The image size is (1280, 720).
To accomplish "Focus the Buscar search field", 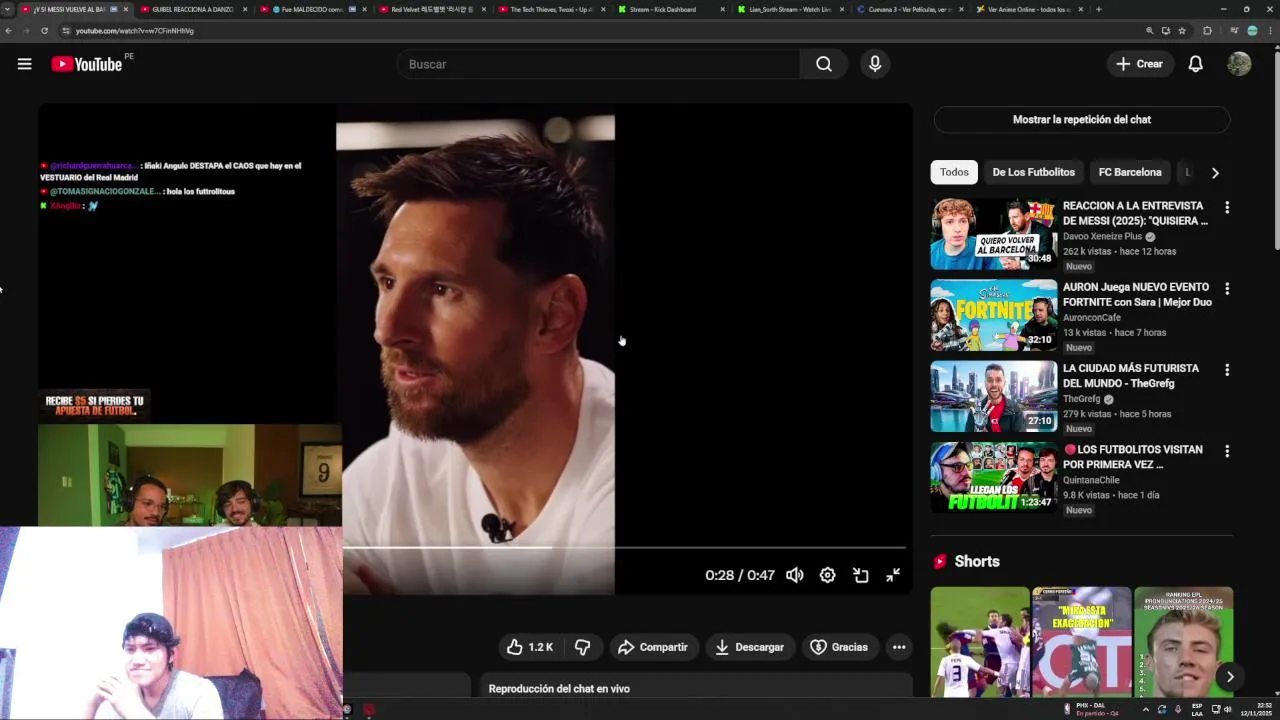I will pos(598,64).
